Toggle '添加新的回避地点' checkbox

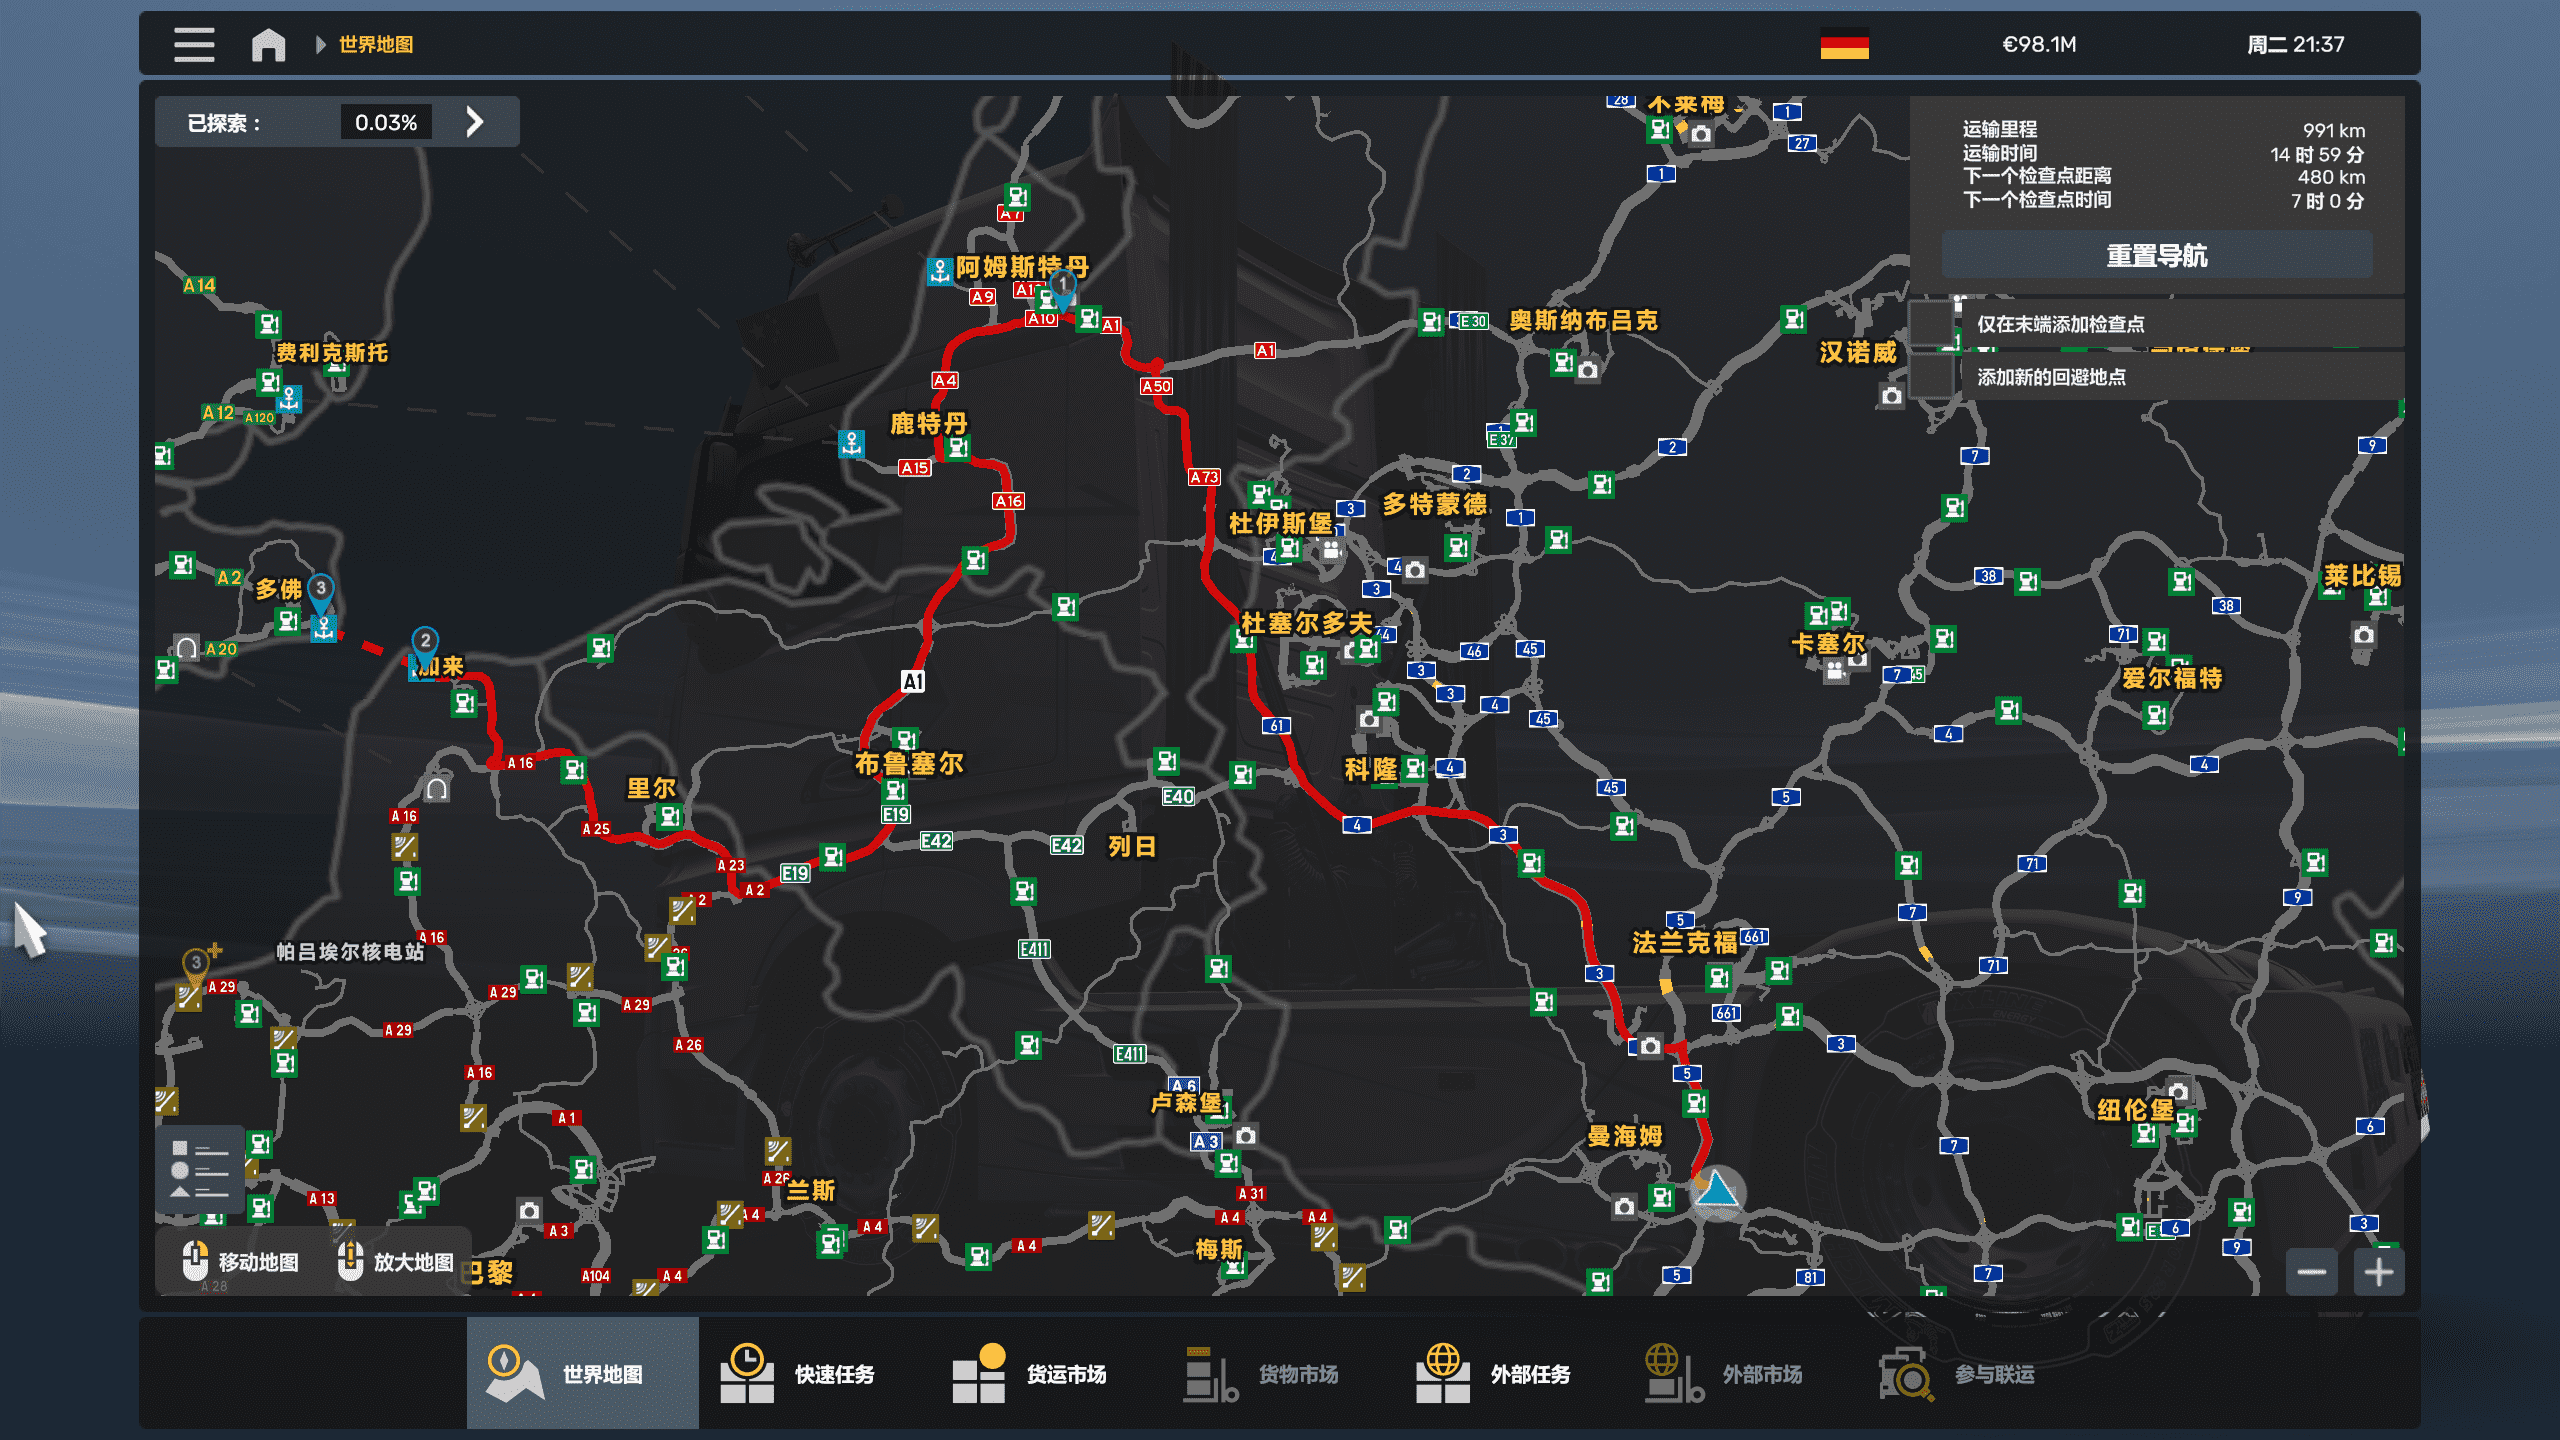pos(1932,377)
